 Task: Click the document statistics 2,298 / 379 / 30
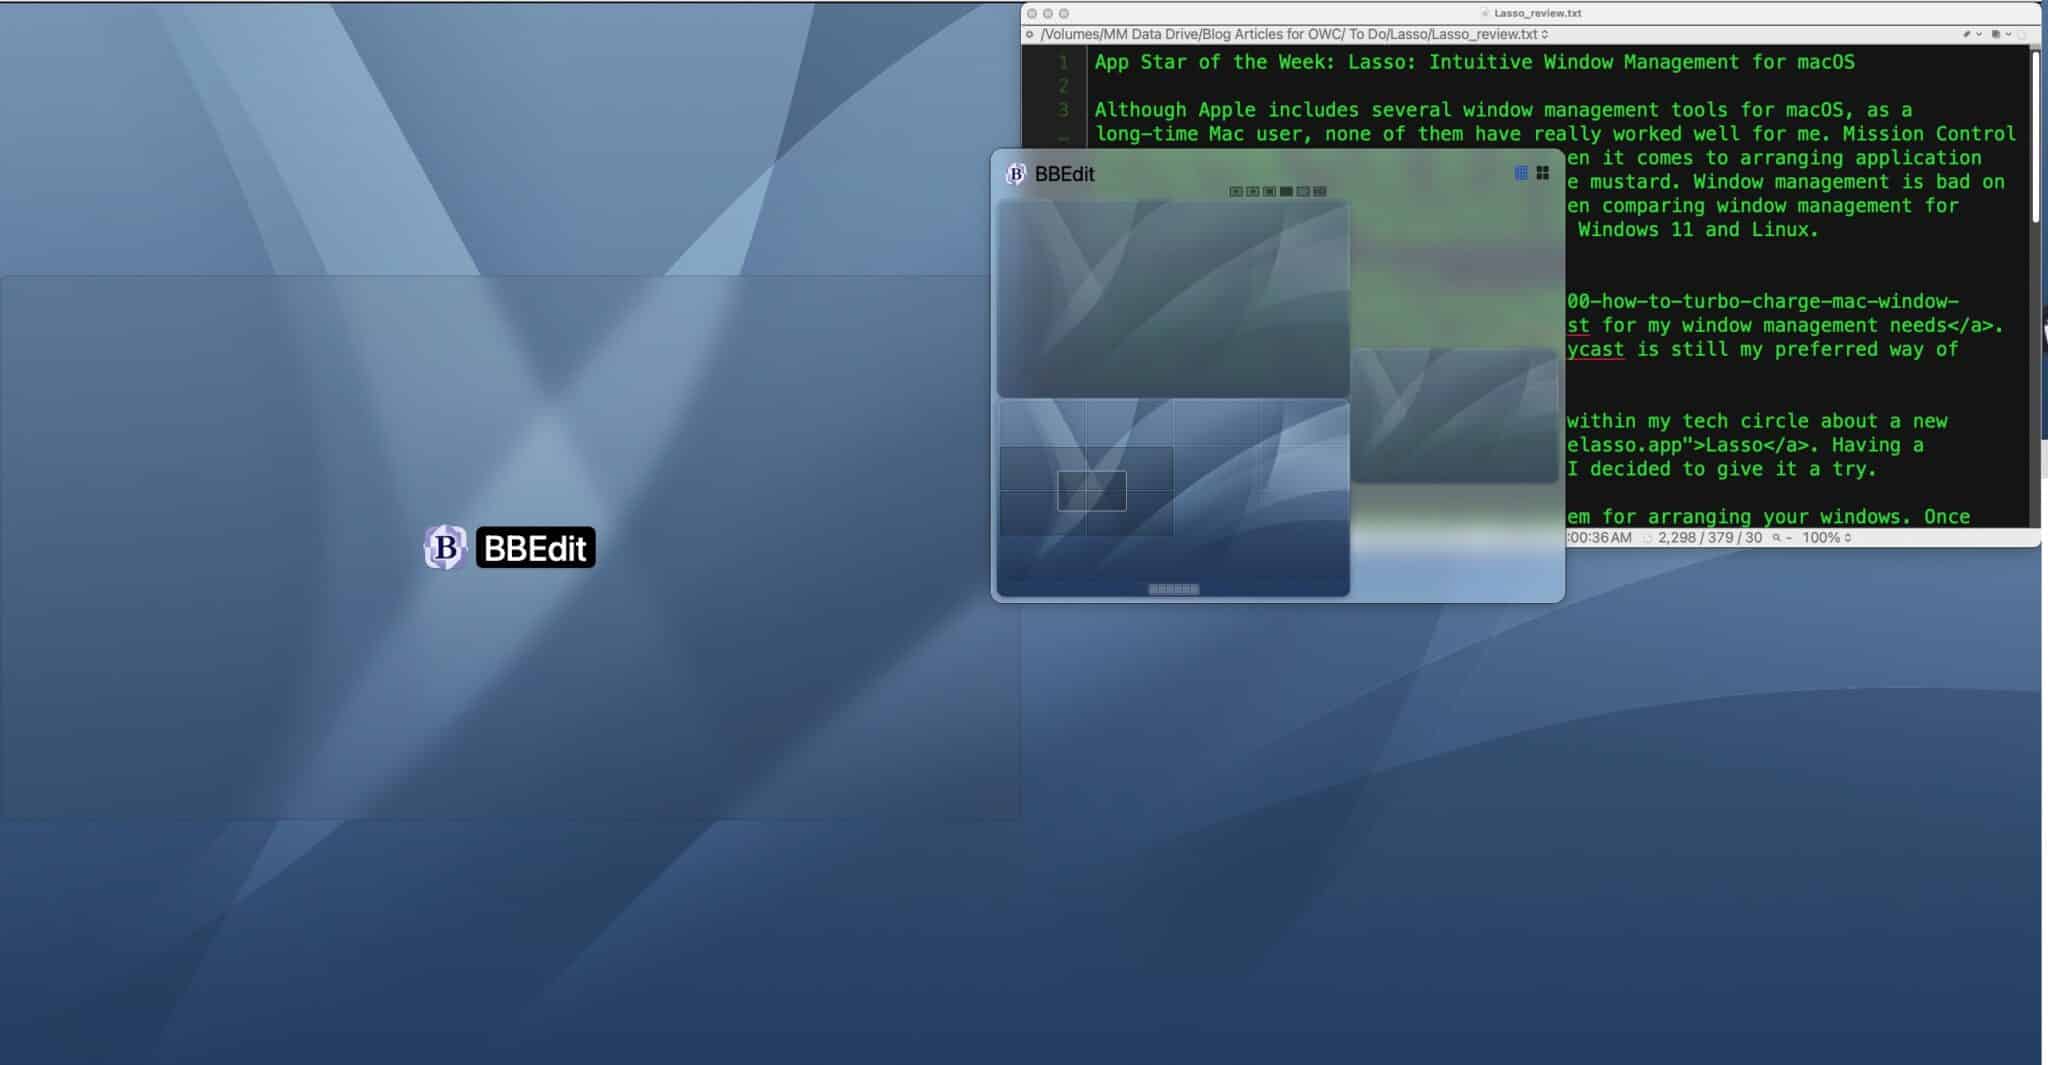point(1709,537)
